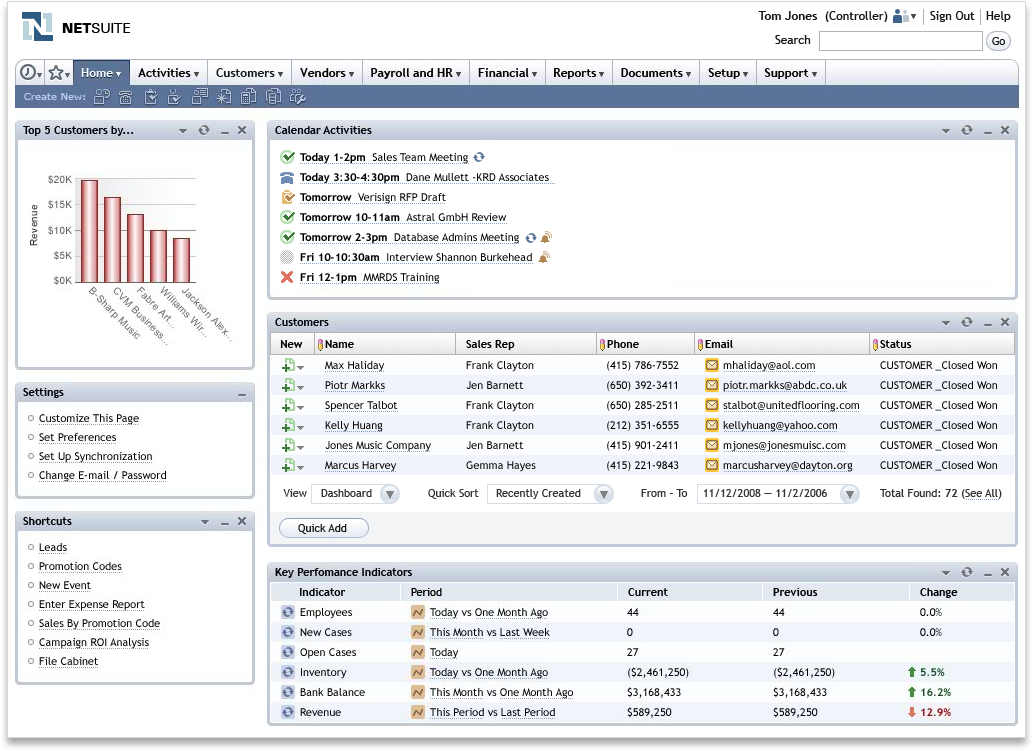Click the Create New phone call icon
1032x751 pixels.
(x=125, y=97)
